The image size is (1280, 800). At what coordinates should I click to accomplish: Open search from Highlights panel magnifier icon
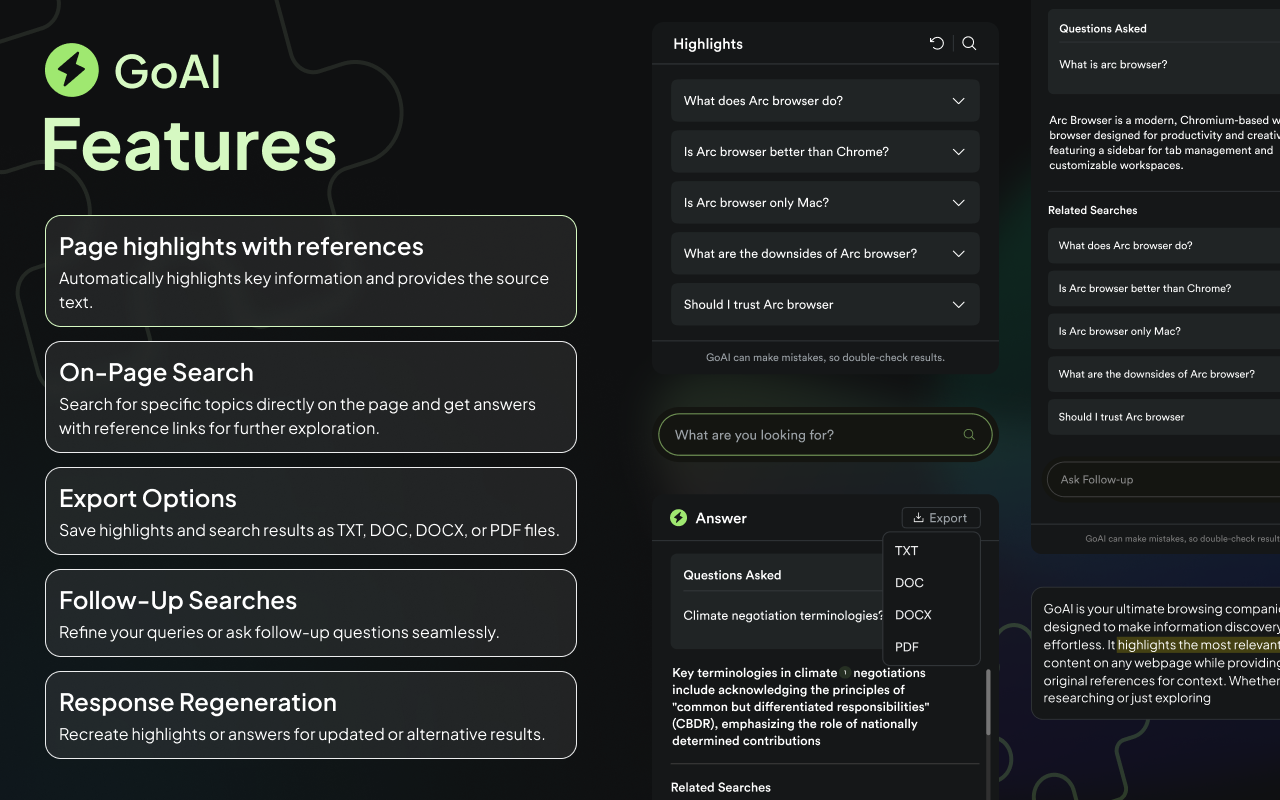coord(969,43)
